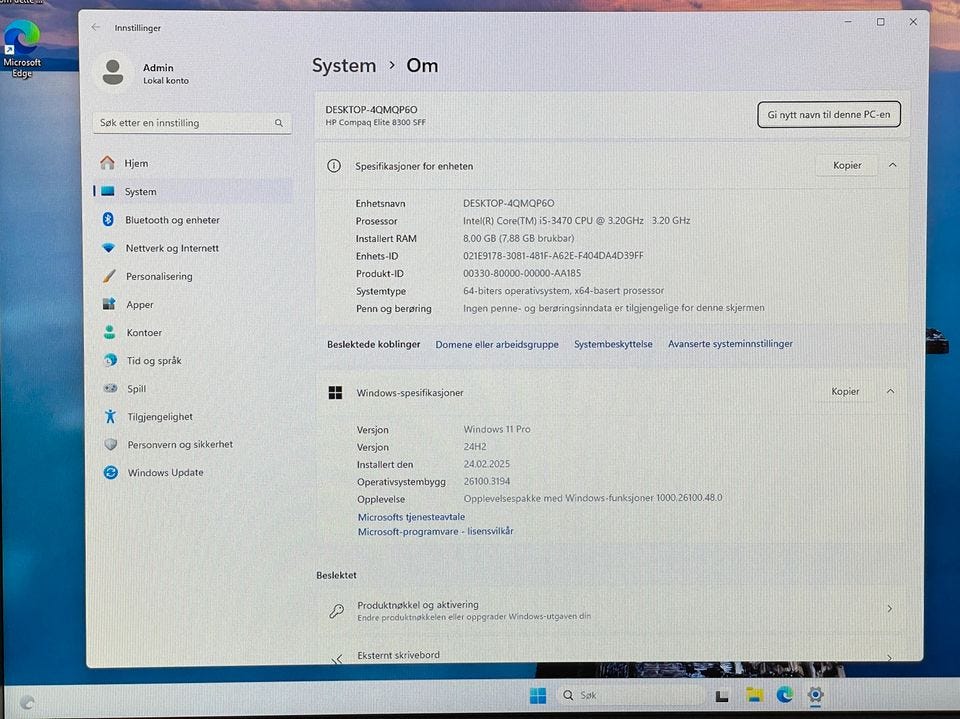
Task: Click the Windows 11 Pro version text
Action: point(497,429)
